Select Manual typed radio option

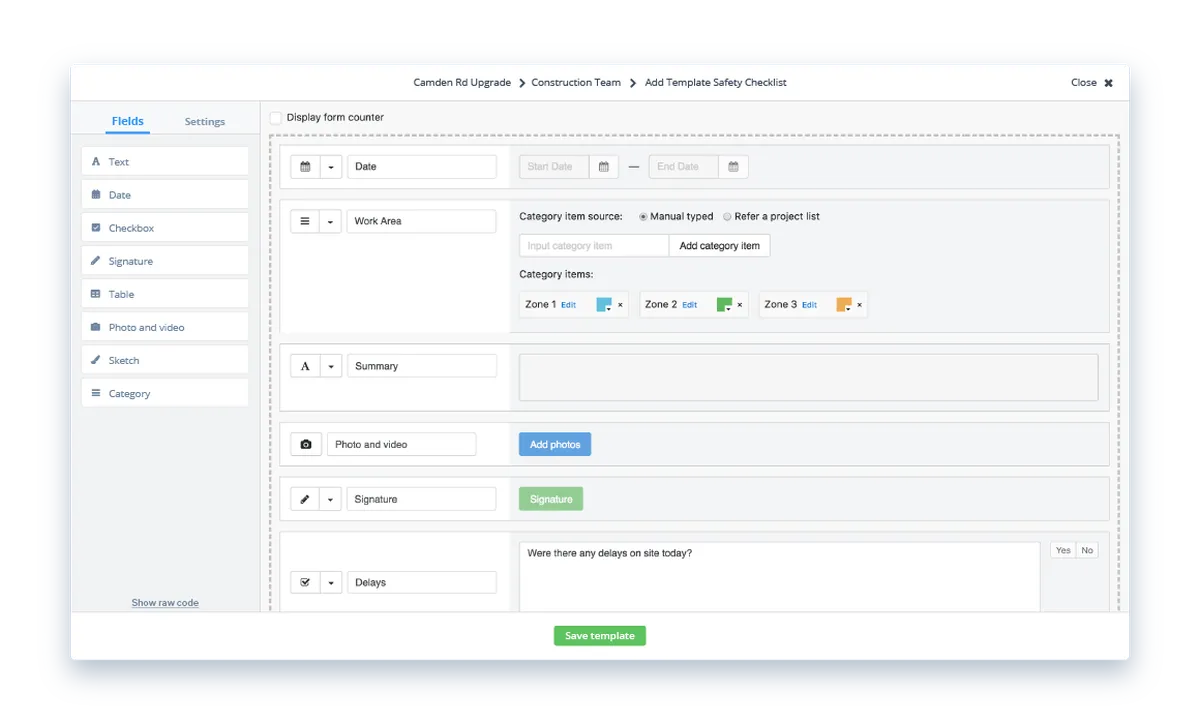(x=643, y=216)
